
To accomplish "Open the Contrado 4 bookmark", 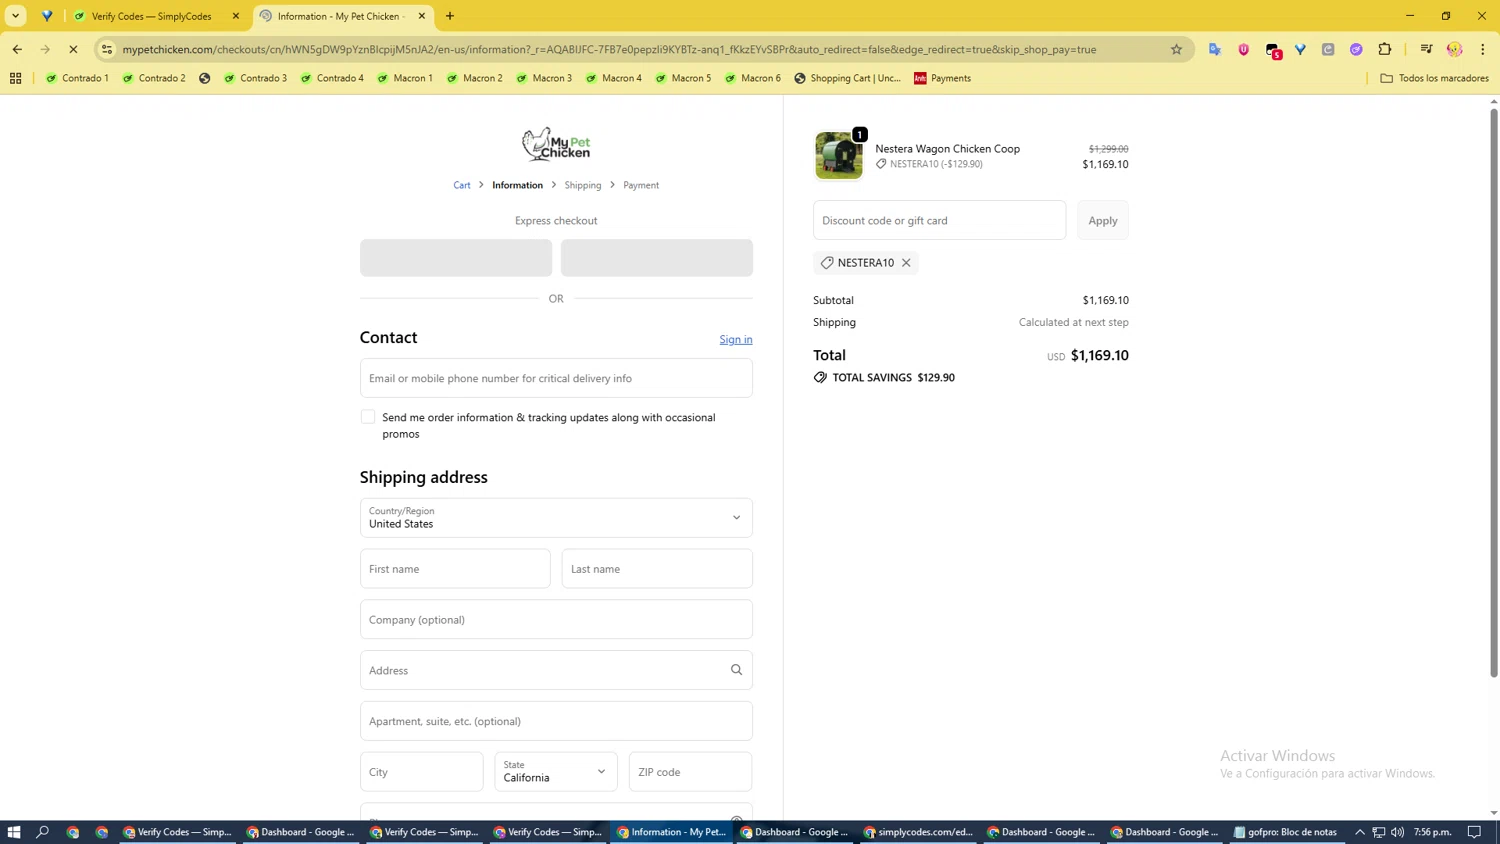I will point(332,78).
